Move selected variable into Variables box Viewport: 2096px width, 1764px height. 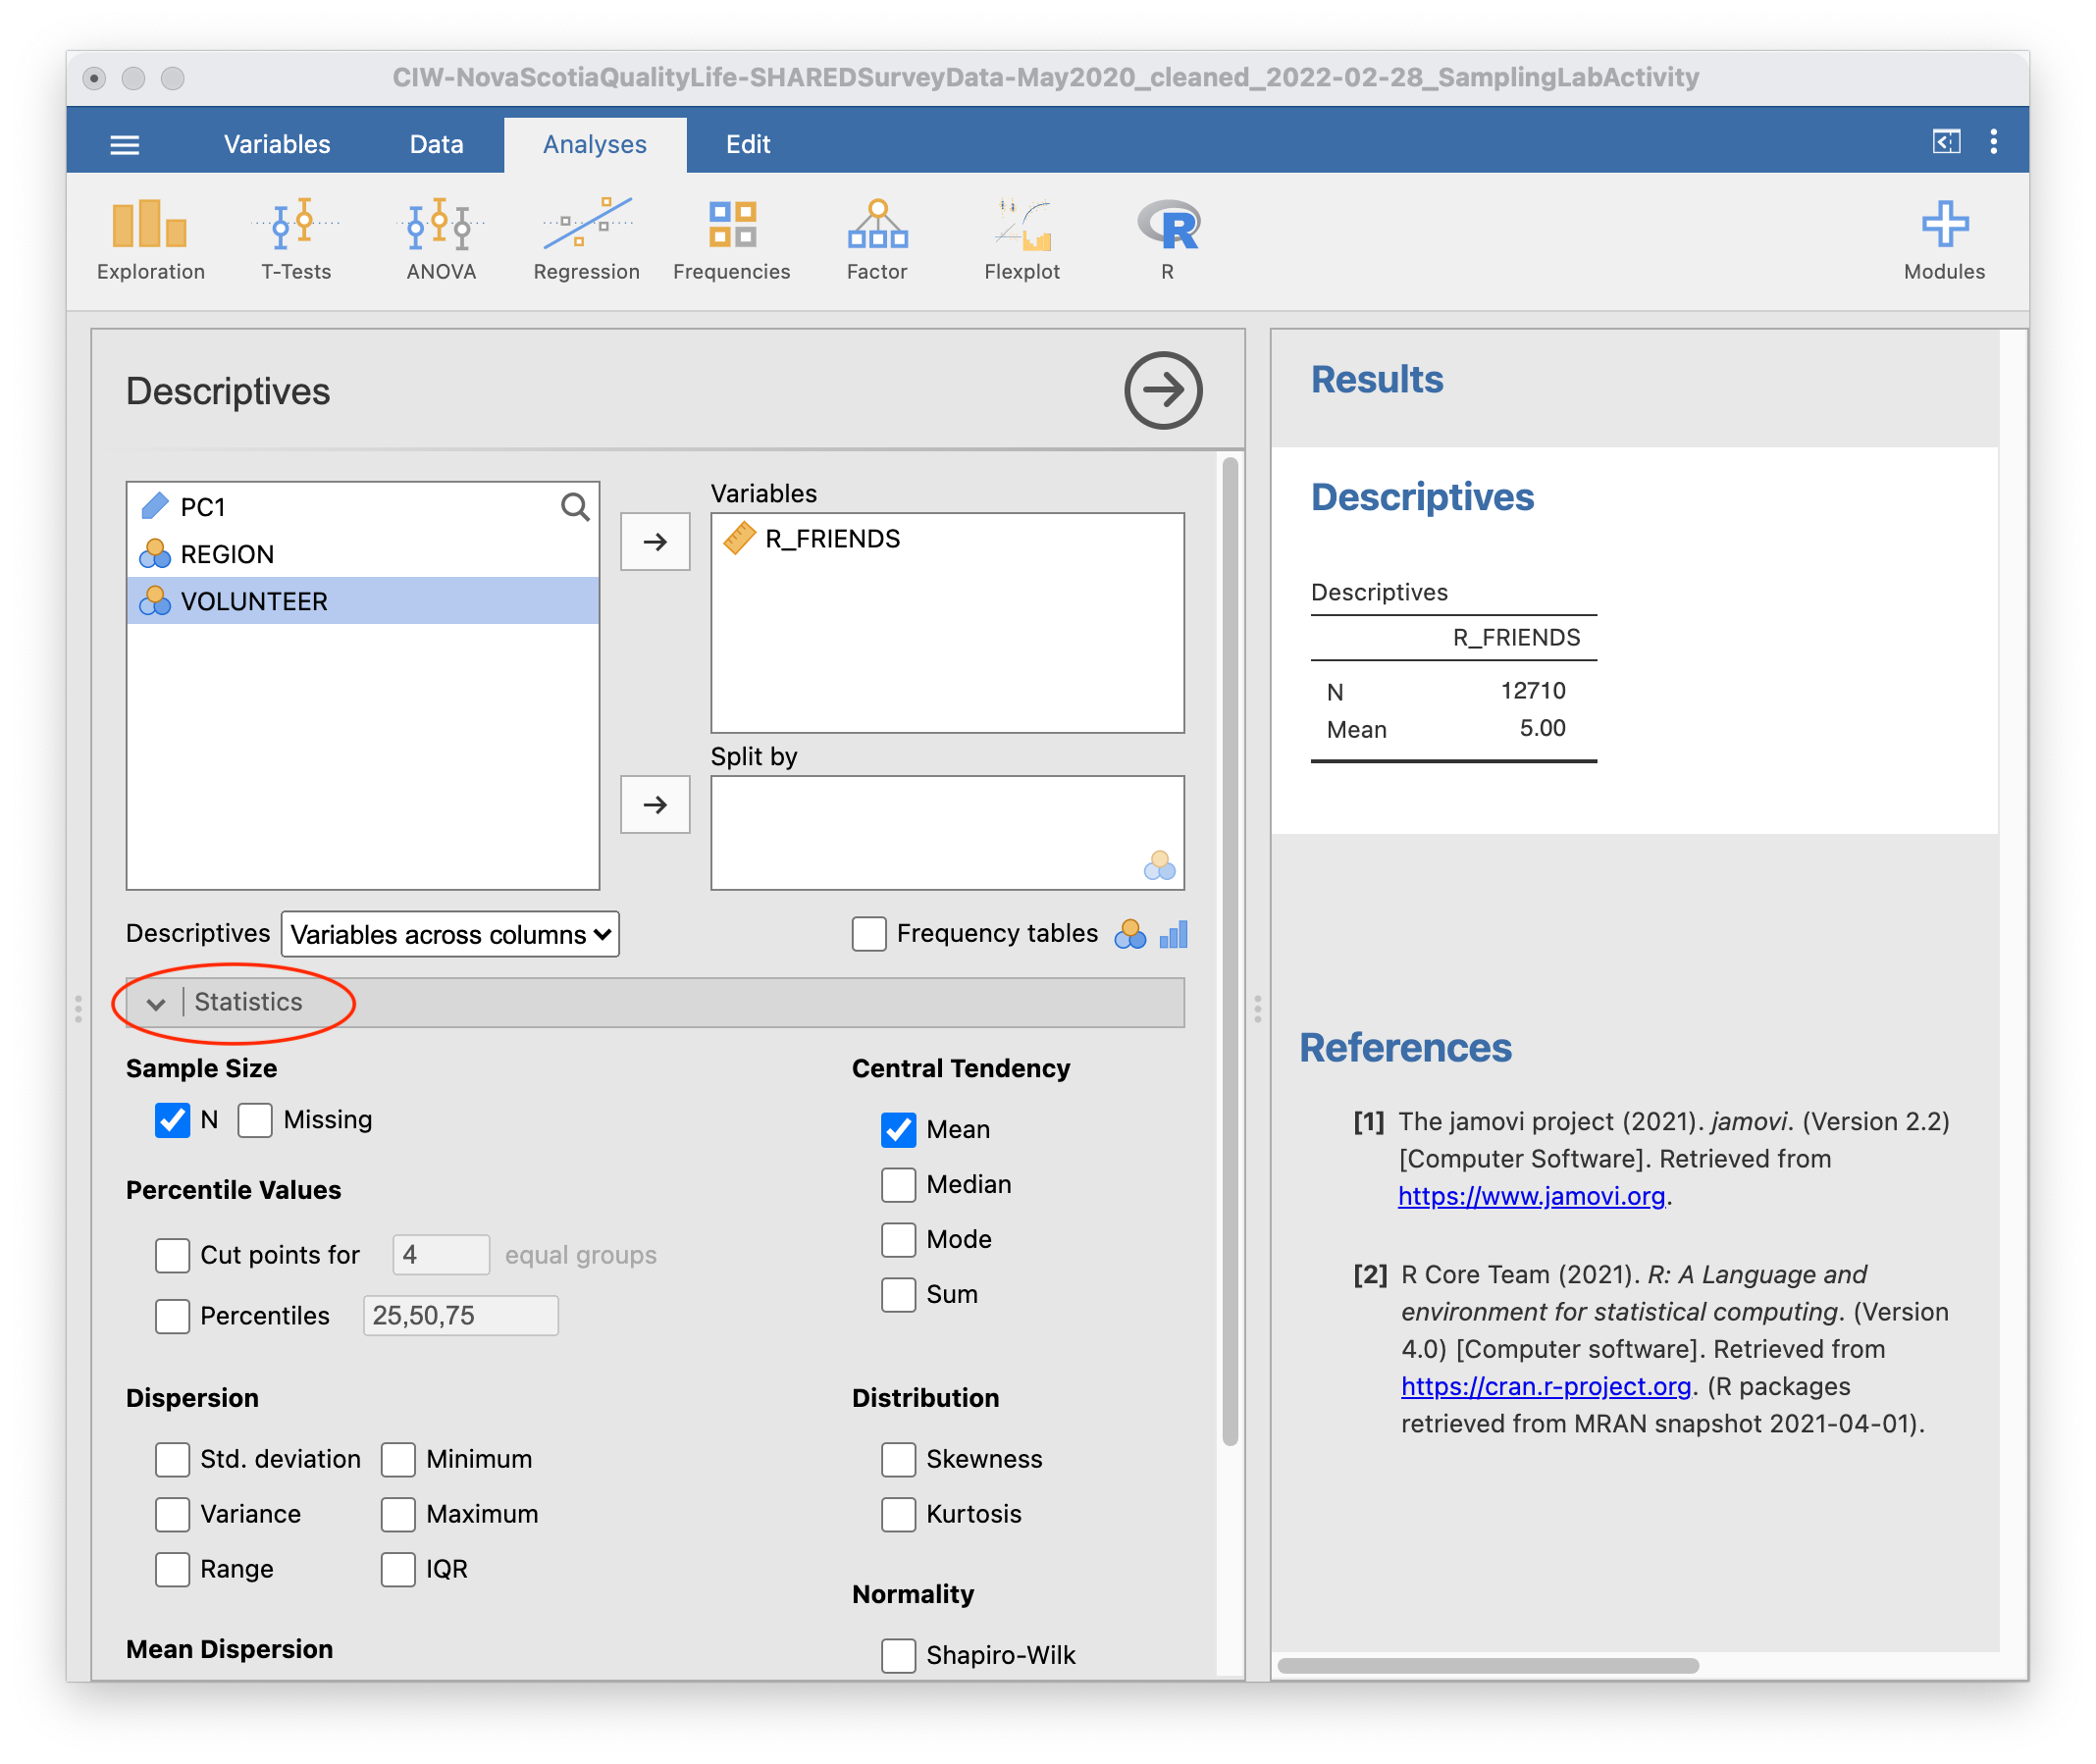coord(655,542)
